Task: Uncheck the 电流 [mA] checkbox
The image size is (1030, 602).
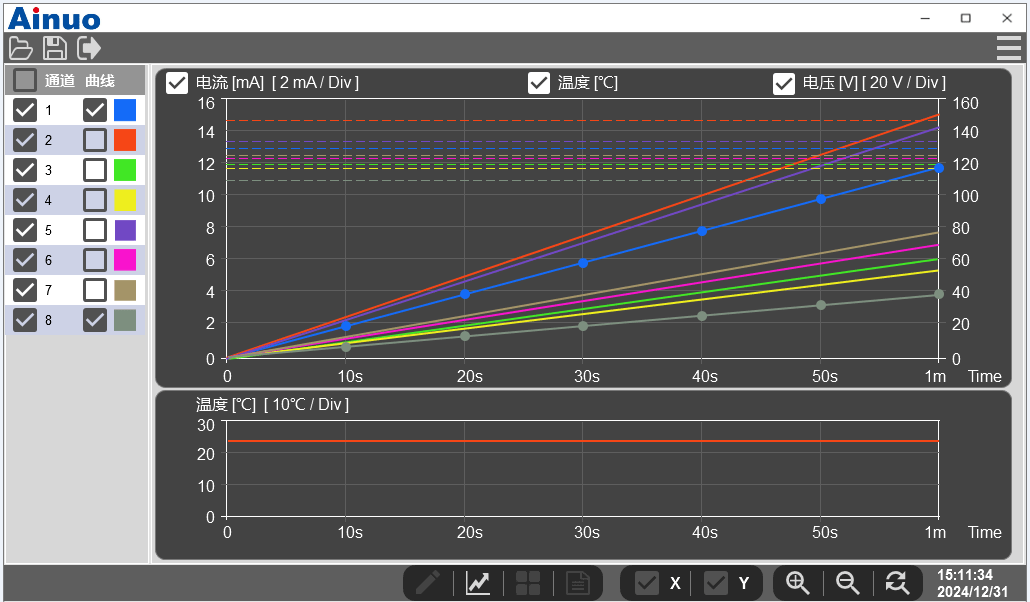Action: (177, 83)
